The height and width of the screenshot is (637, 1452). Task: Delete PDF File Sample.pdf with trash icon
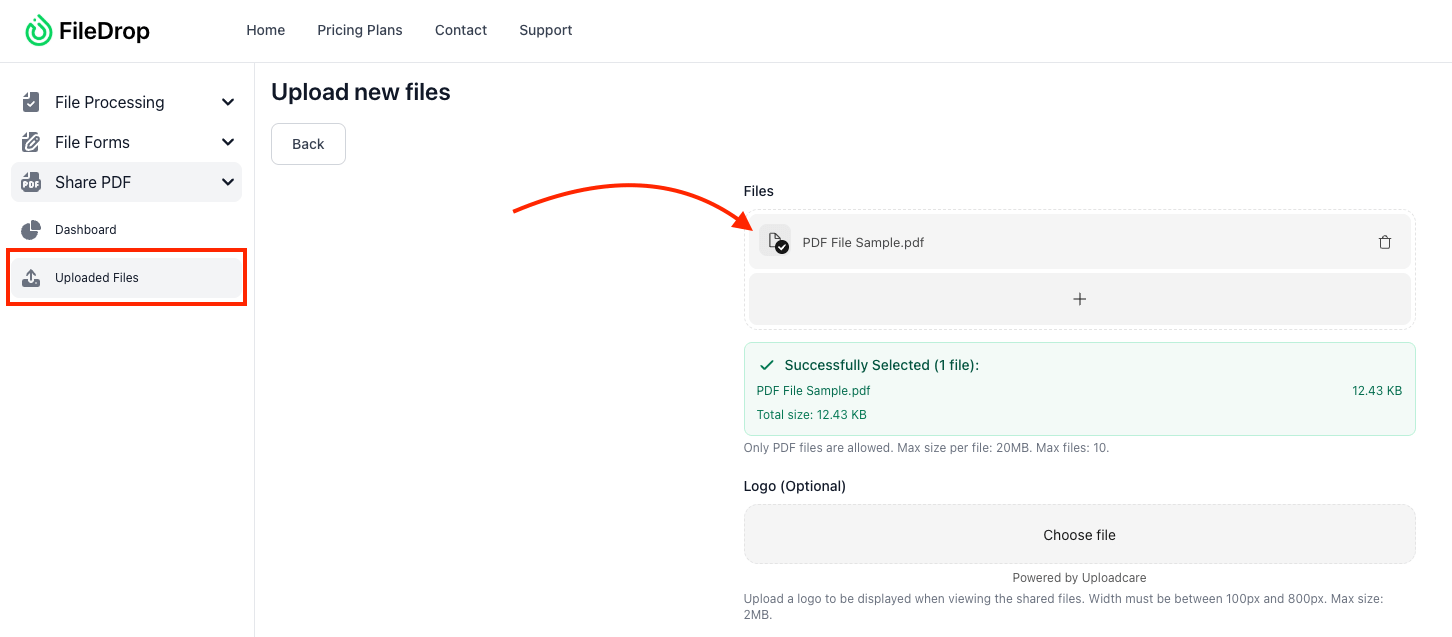1385,242
